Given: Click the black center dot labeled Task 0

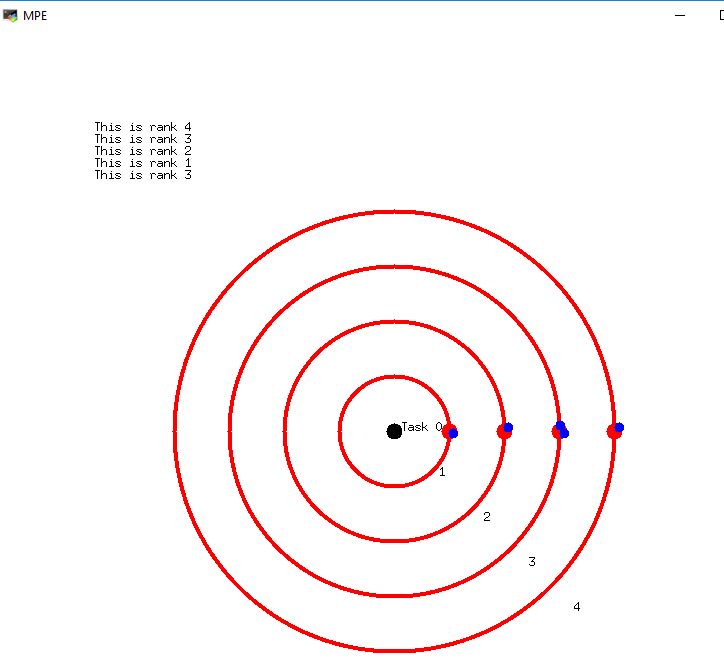Looking at the screenshot, I should [394, 431].
